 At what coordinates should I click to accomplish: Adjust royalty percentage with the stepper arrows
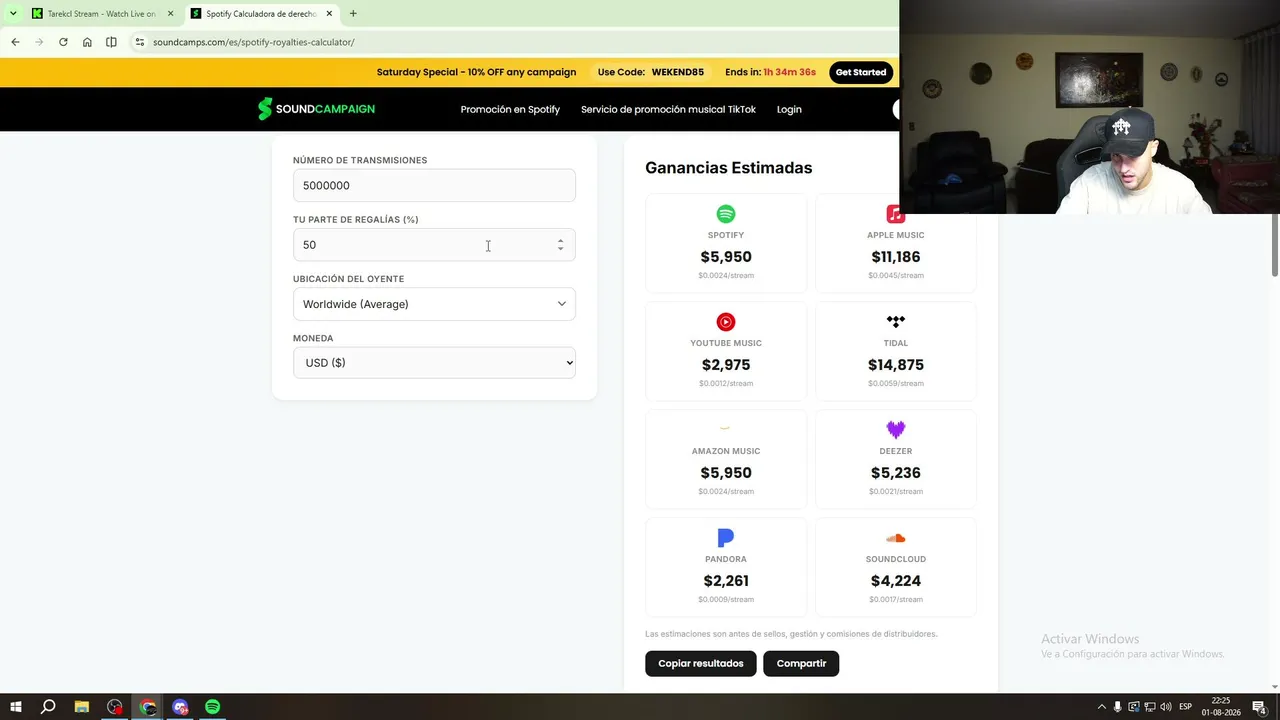[560, 244]
